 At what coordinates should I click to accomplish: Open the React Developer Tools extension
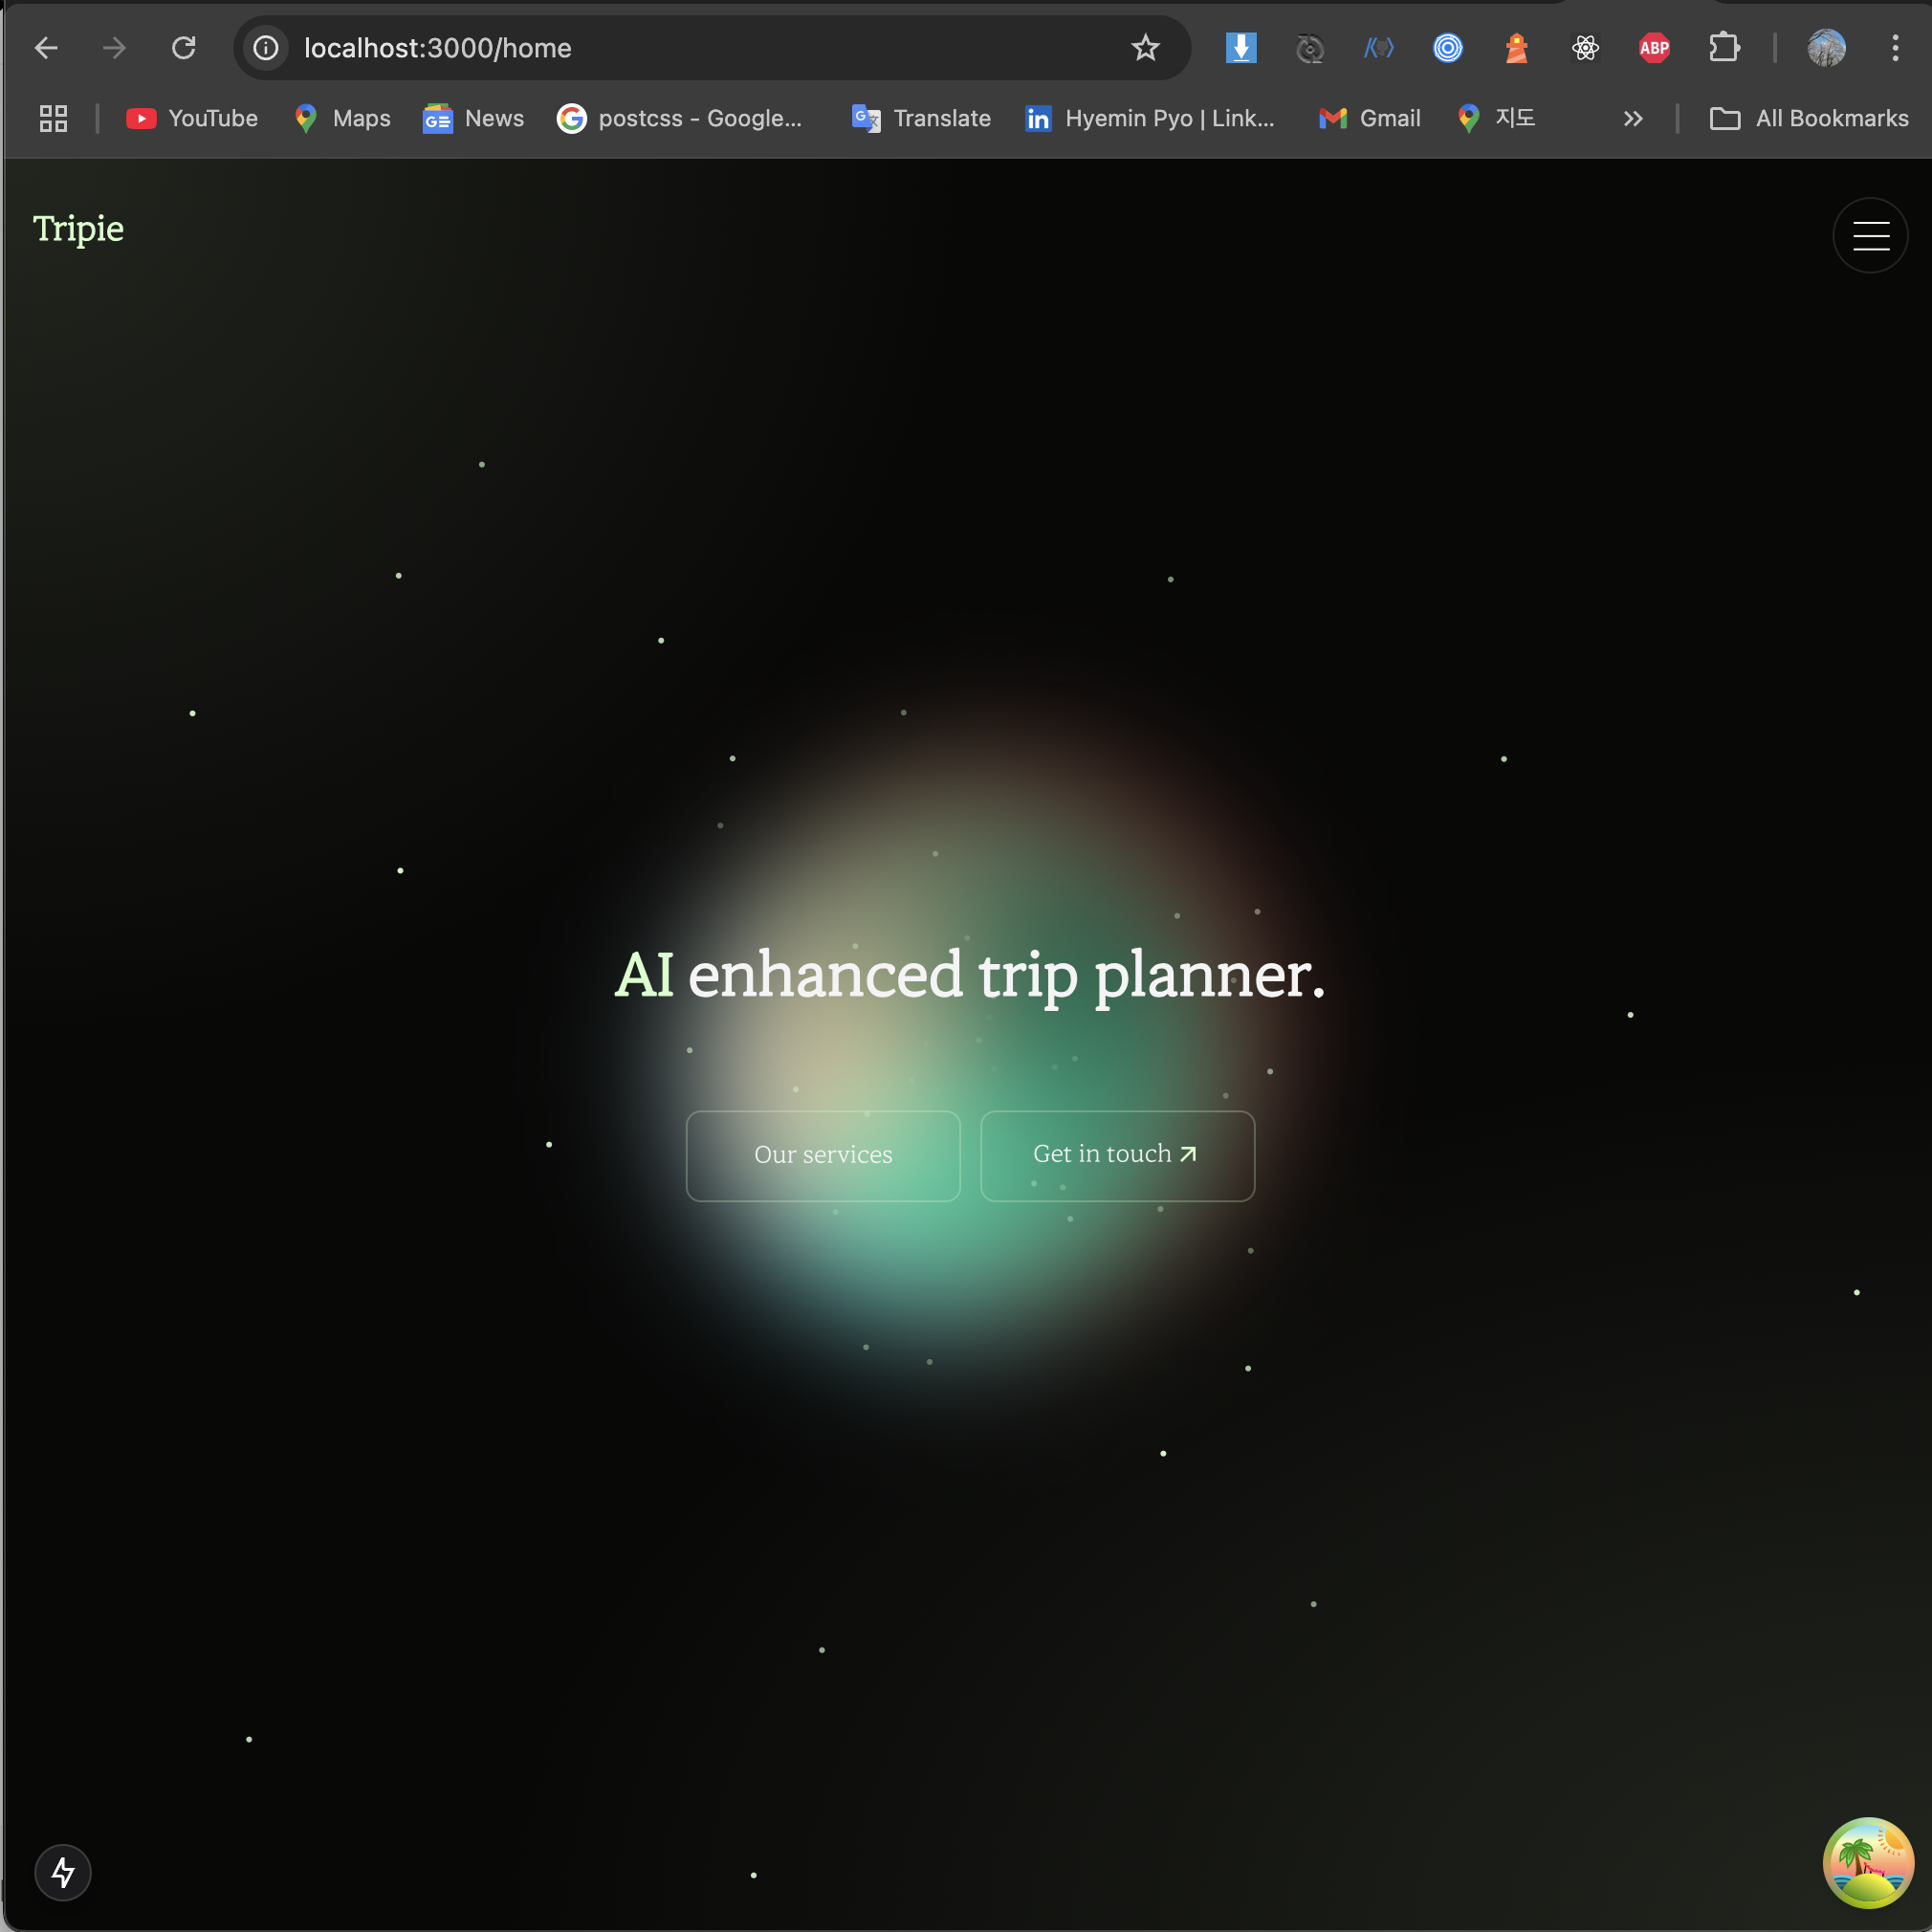[1585, 48]
